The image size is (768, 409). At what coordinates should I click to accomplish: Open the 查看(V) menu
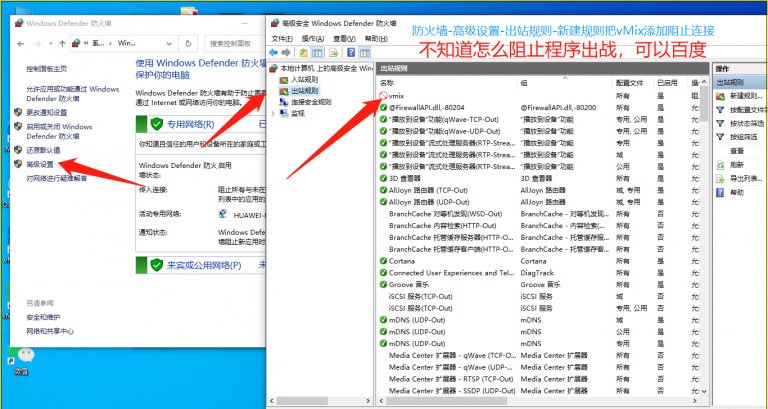(x=344, y=39)
